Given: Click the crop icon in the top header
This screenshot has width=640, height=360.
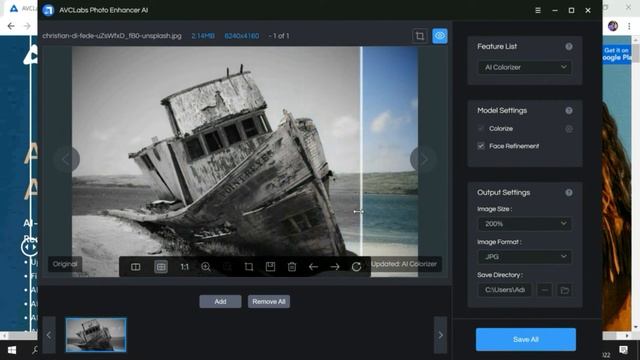Looking at the screenshot, I should (x=420, y=36).
